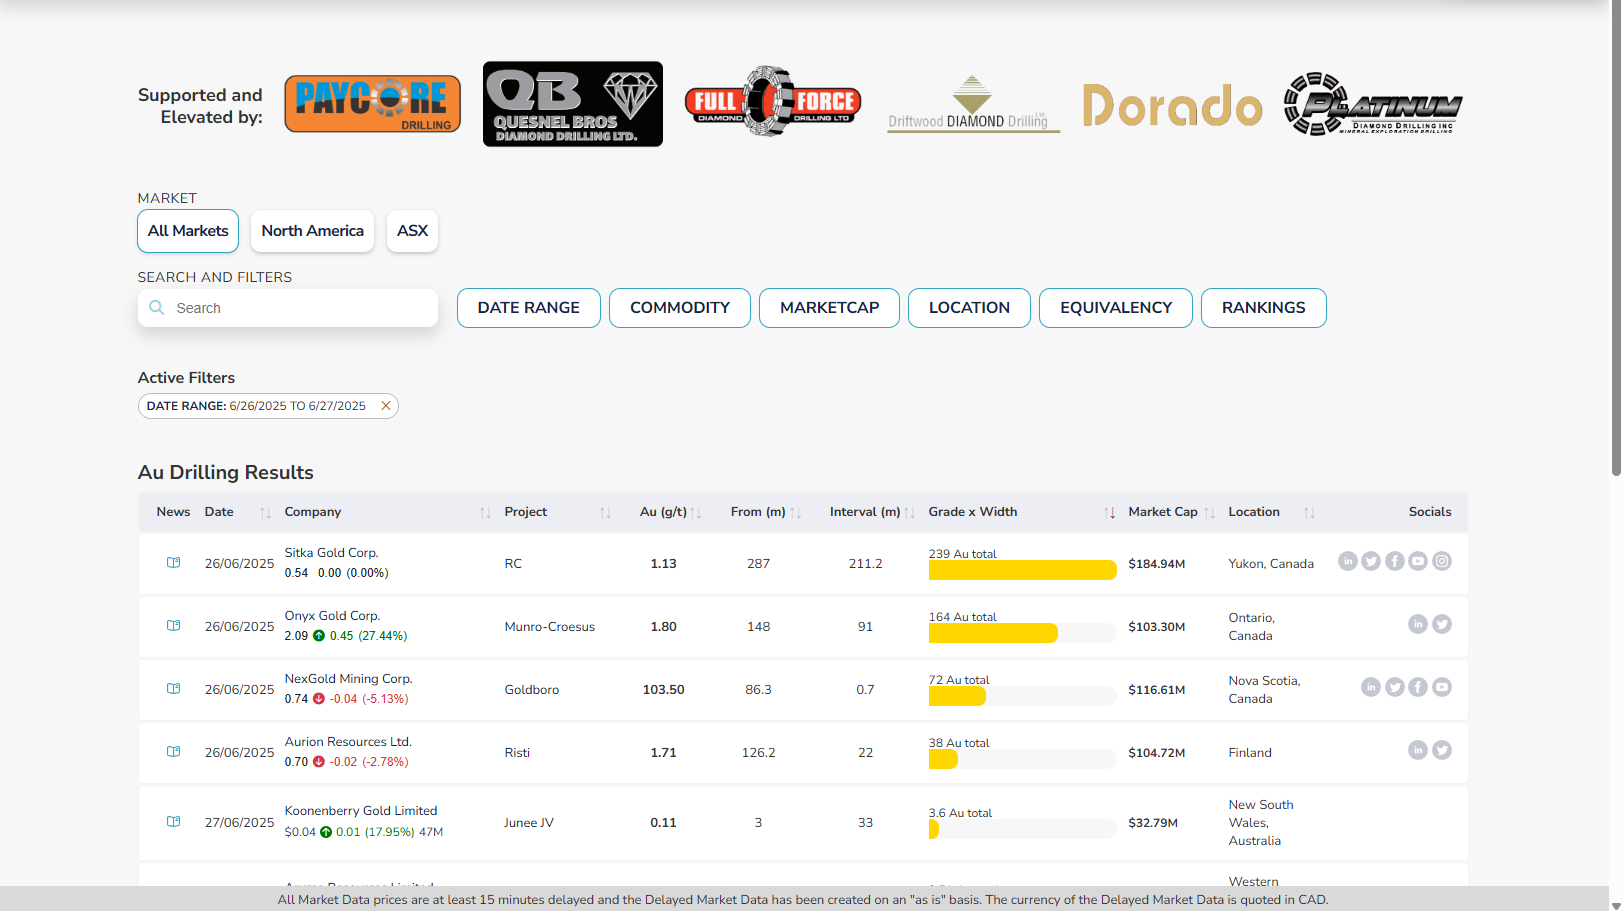Open Koonenberry Gold Limited company link
The image size is (1623, 911).
click(x=361, y=811)
